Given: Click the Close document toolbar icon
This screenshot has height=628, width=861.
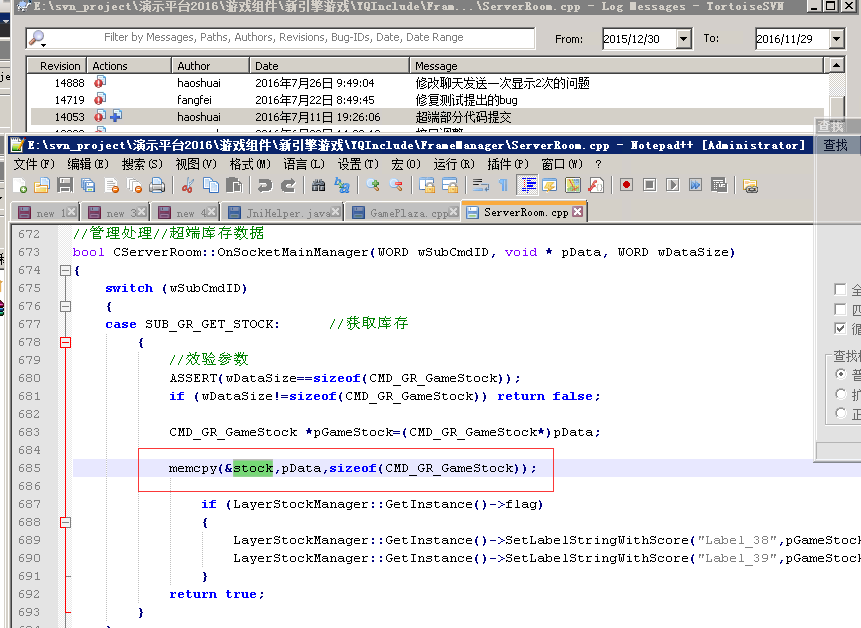Looking at the screenshot, I should click(x=112, y=186).
